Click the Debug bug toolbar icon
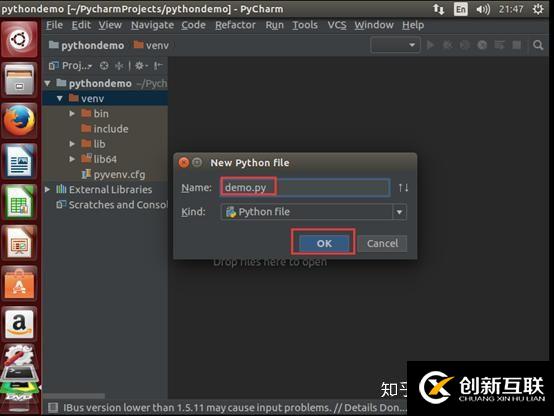 click(x=447, y=45)
